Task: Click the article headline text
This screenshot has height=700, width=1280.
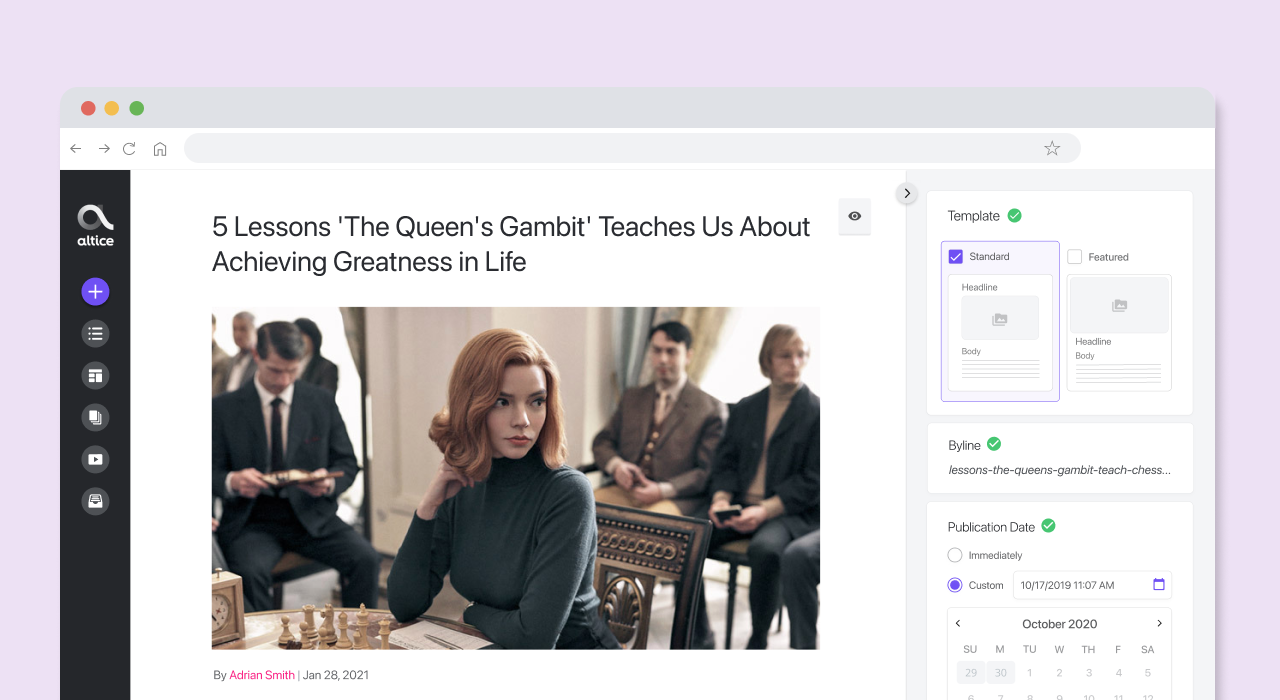Action: [511, 244]
